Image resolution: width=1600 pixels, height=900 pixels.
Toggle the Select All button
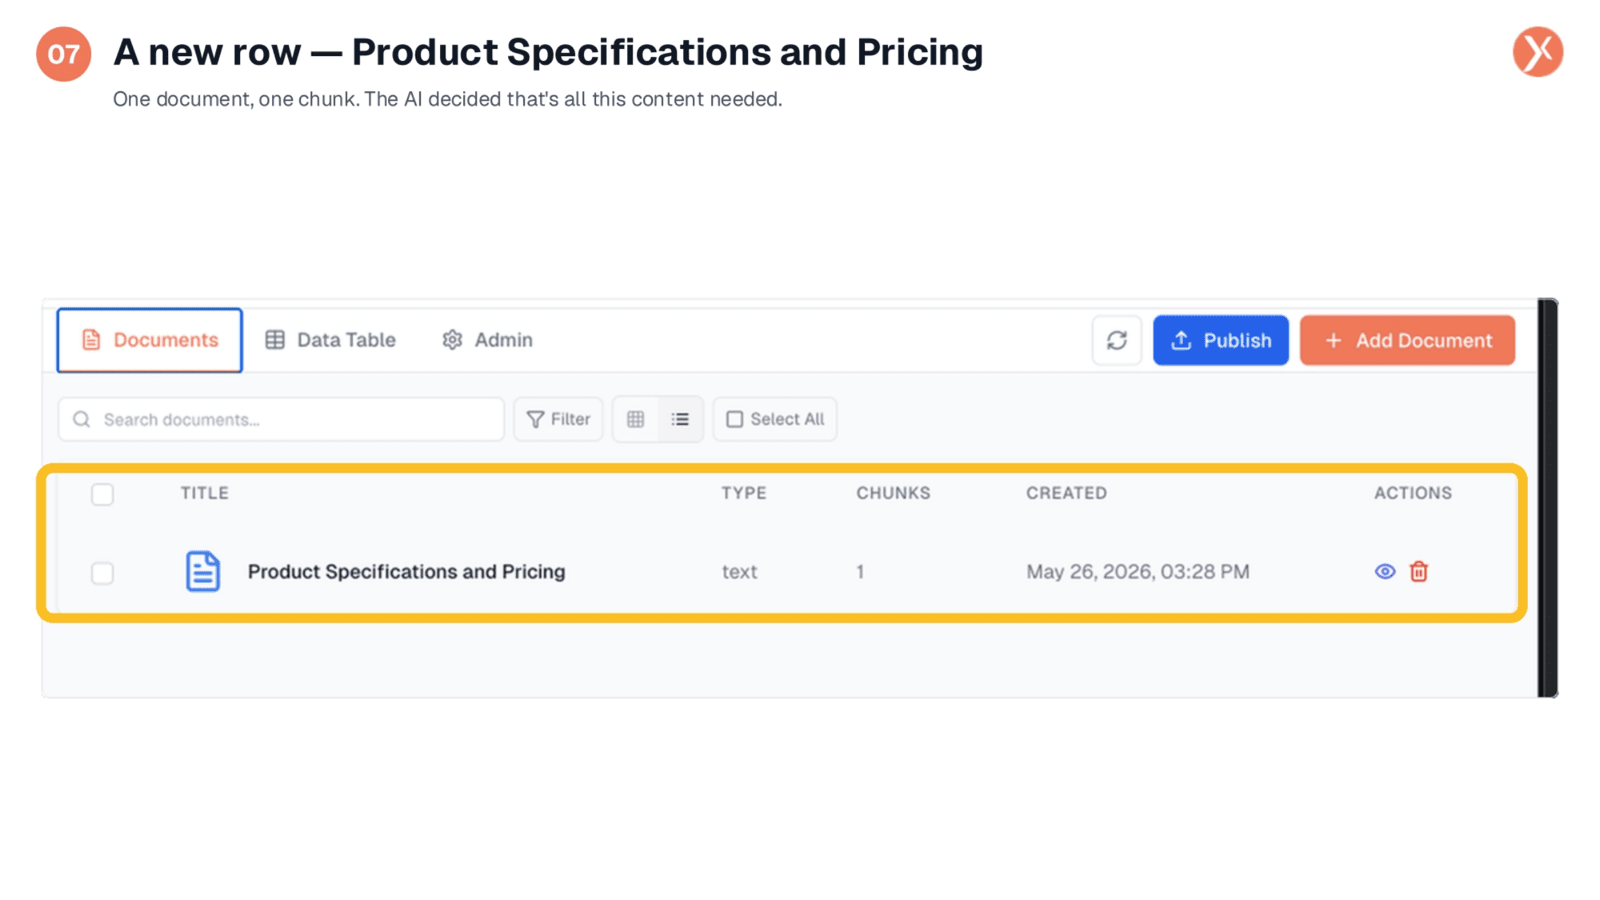click(x=775, y=419)
